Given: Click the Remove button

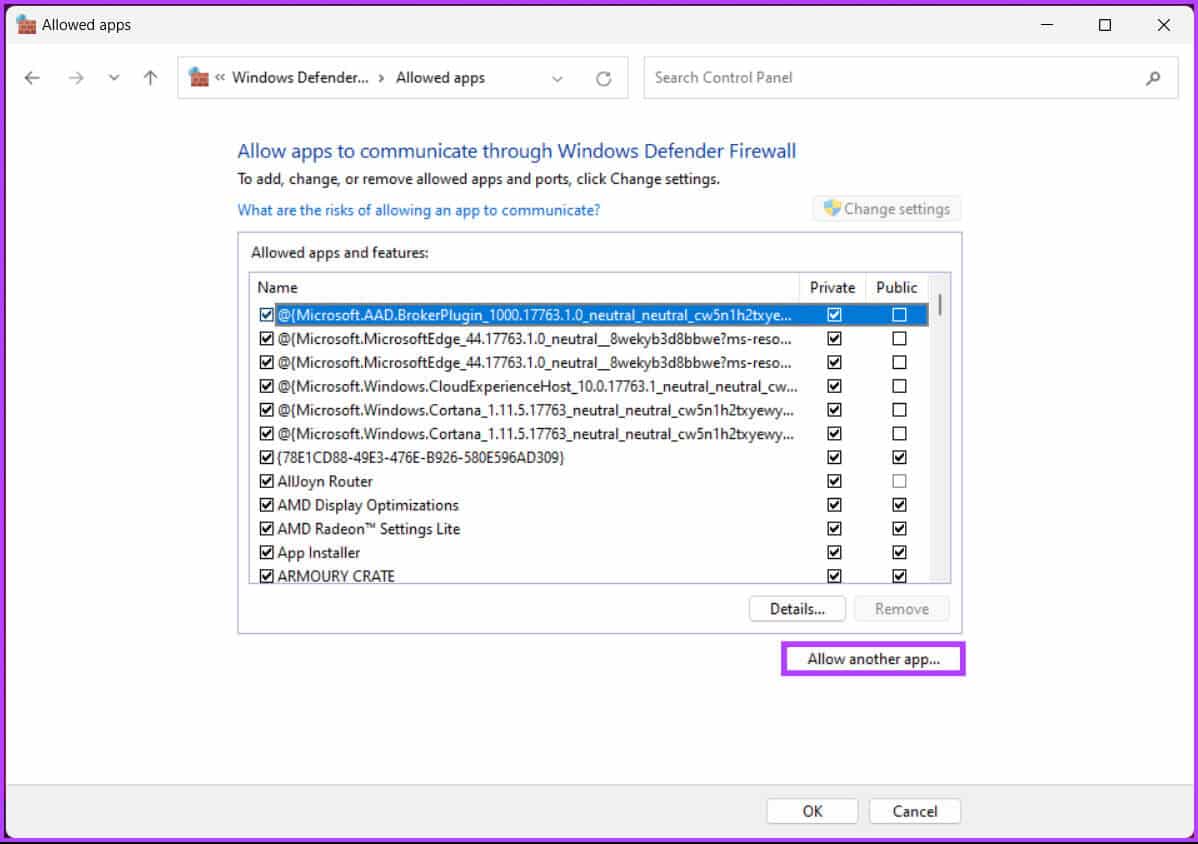Looking at the screenshot, I should point(902,609).
